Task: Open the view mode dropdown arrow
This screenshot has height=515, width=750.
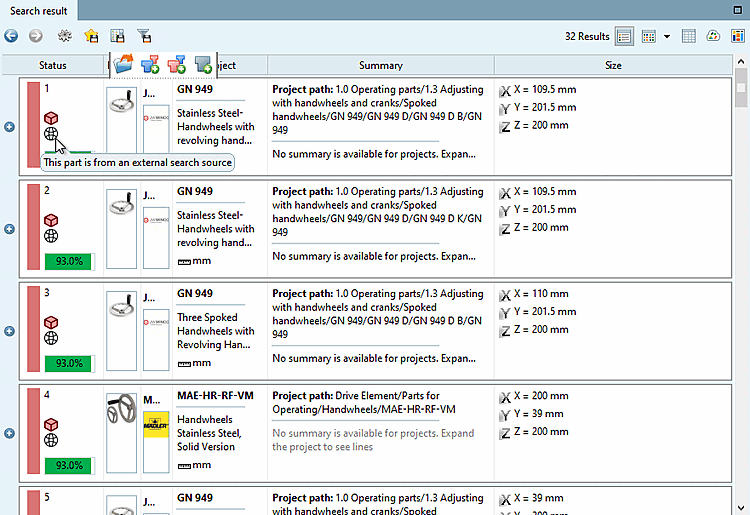Action: pos(667,36)
